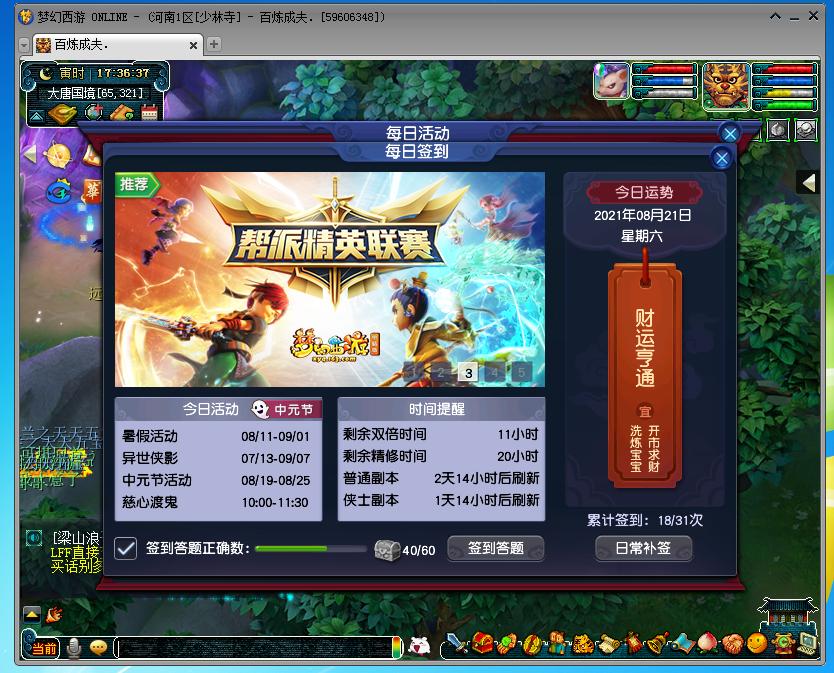Viewport: 834px width, 673px height.
Task: Collapse the minimap panel arrow
Action: pos(36,115)
